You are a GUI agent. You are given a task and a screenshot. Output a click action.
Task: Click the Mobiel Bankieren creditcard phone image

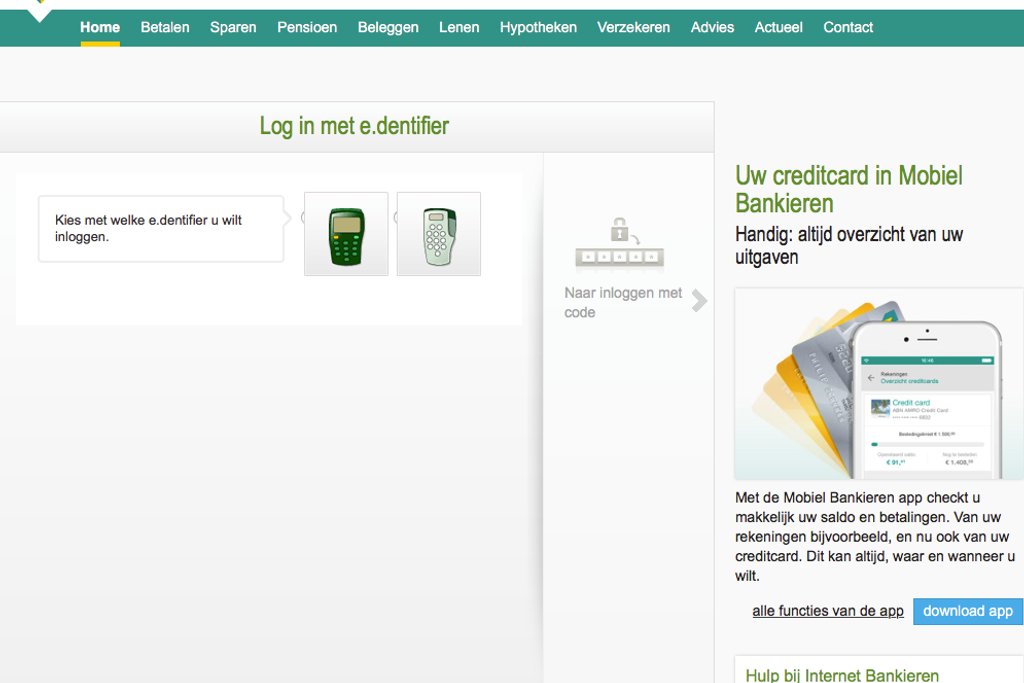point(878,385)
